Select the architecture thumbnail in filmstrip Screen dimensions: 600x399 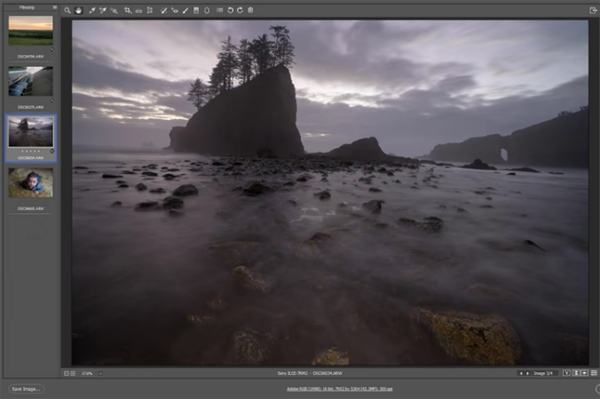click(x=31, y=81)
